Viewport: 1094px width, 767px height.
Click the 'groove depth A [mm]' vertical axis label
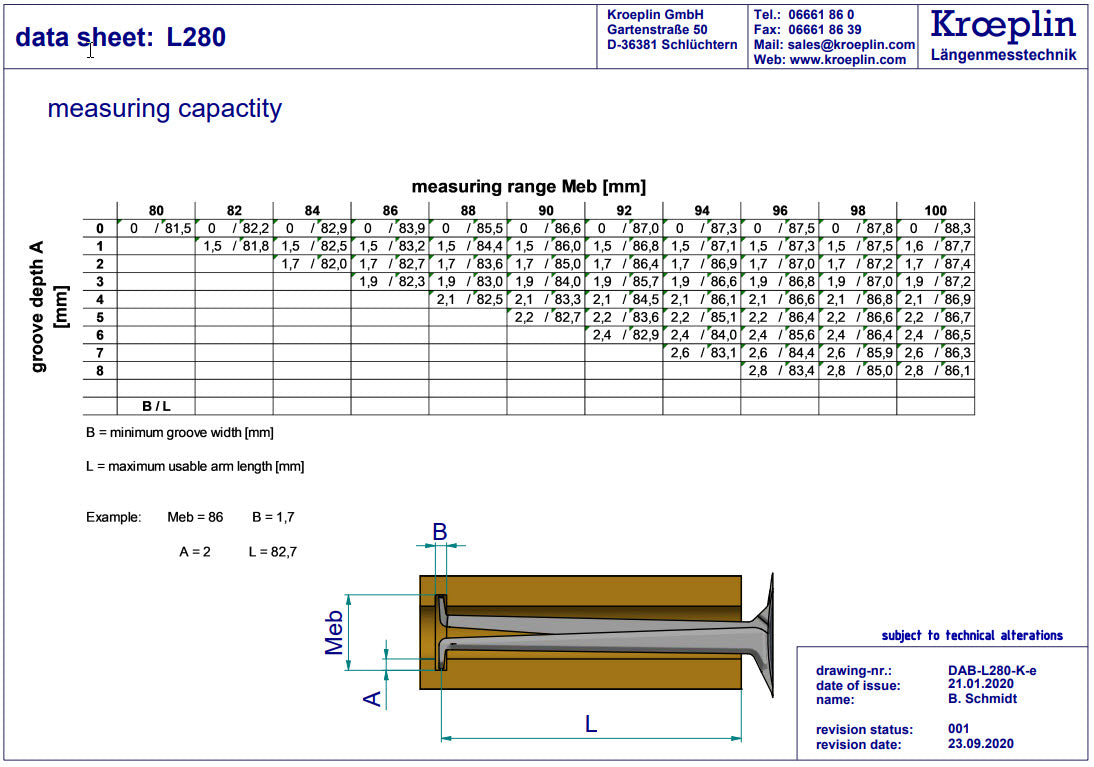(x=48, y=306)
